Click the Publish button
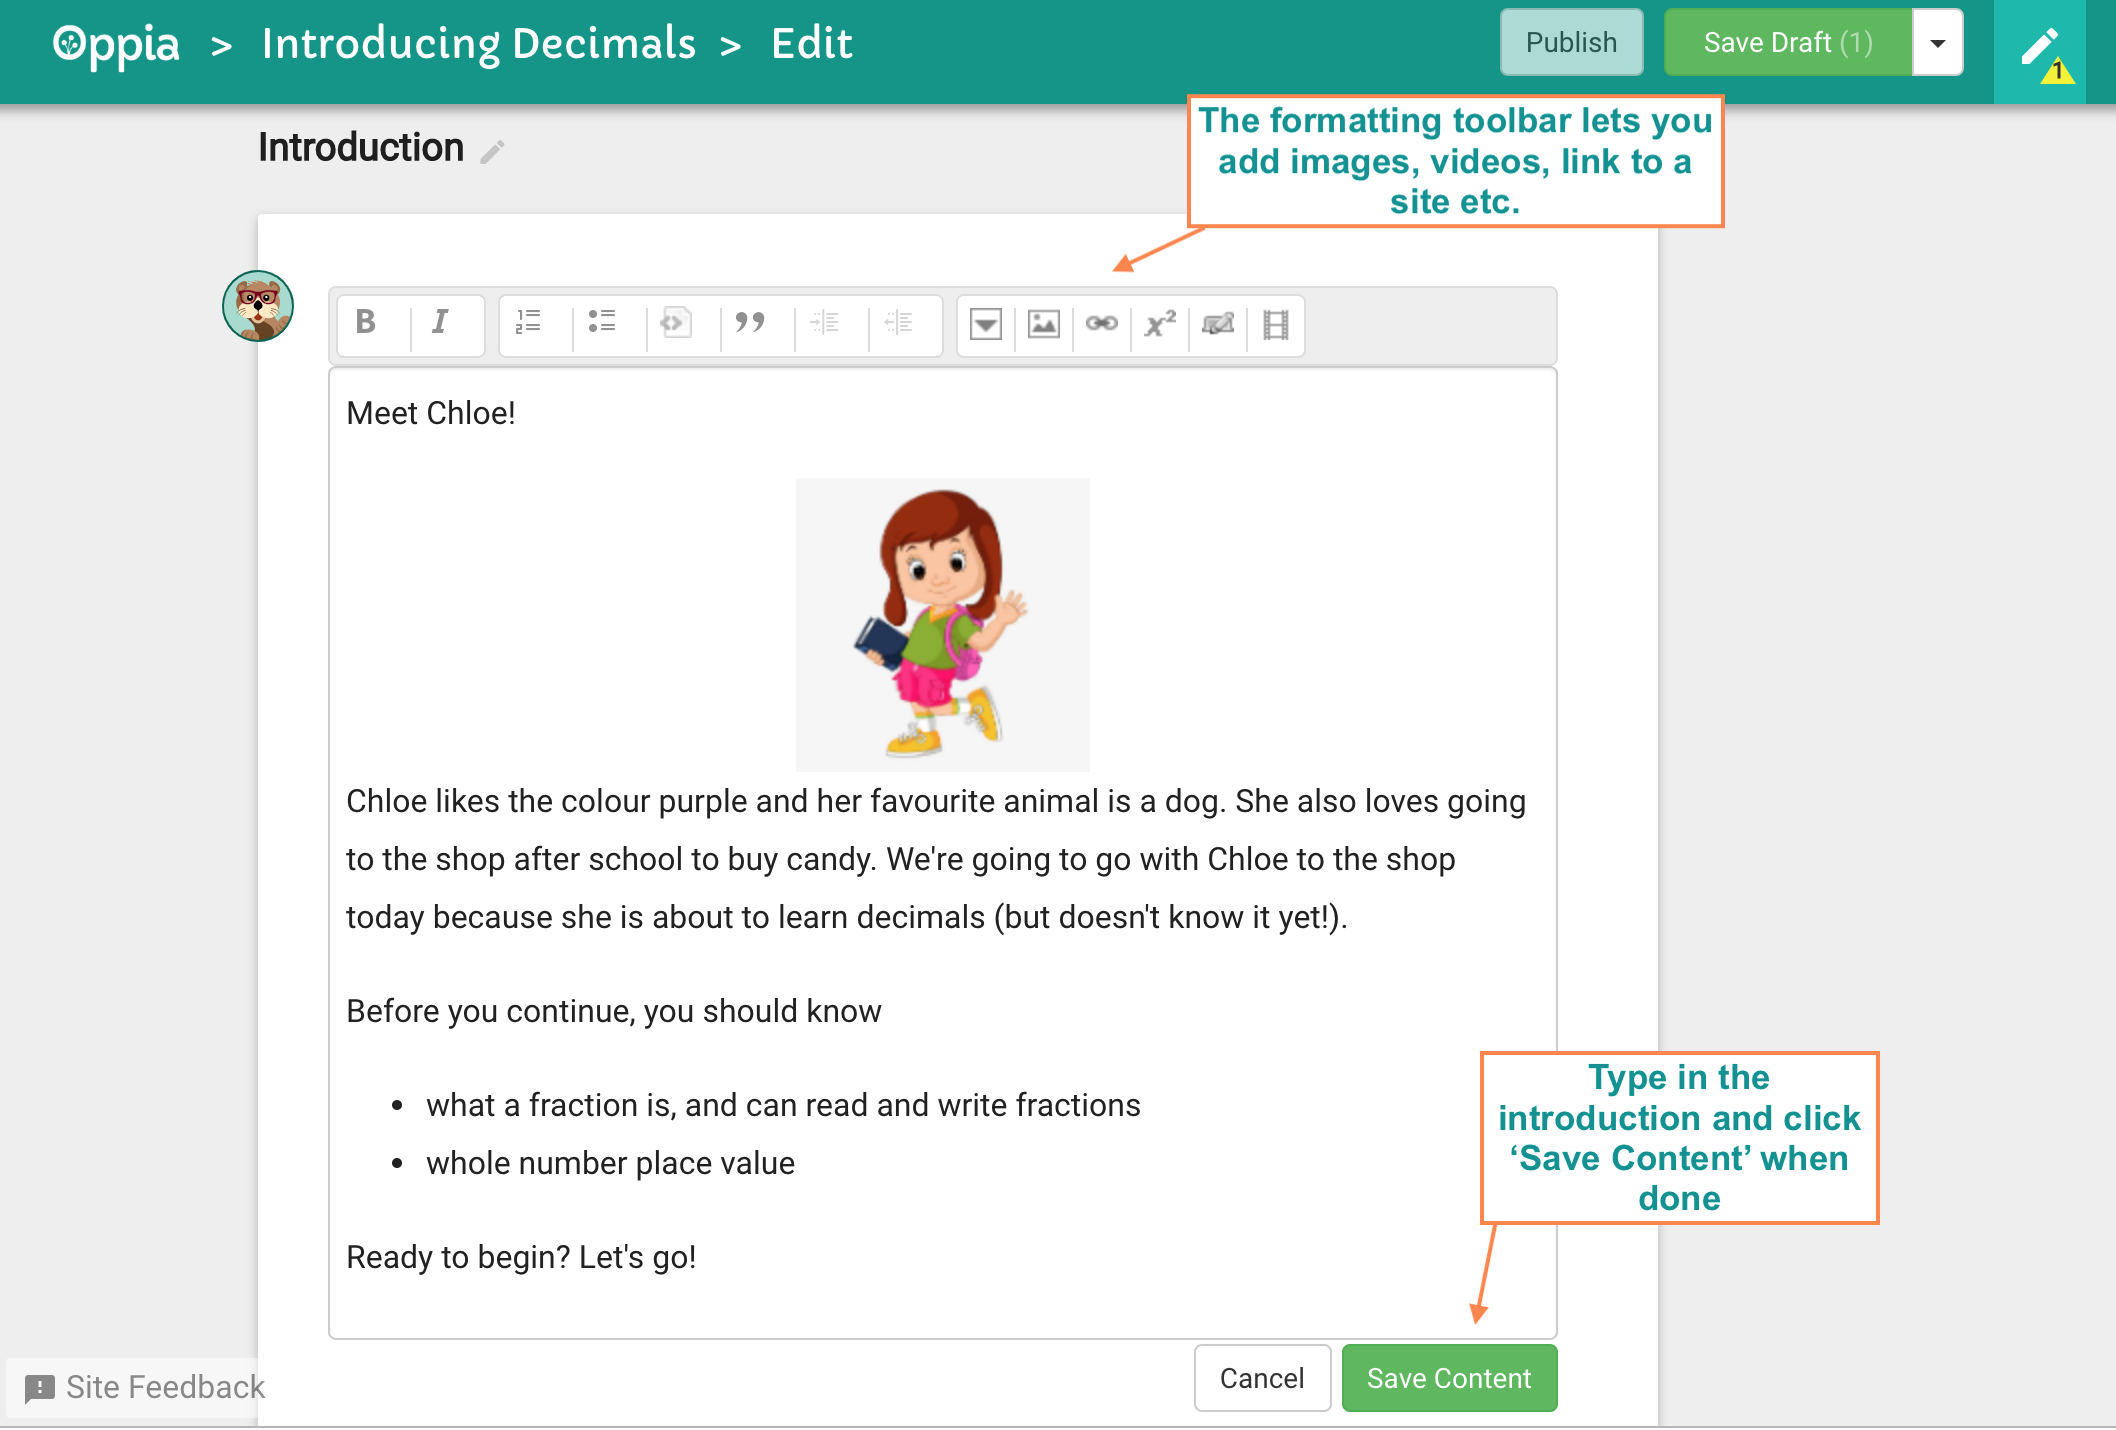This screenshot has width=2116, height=1430. coord(1571,42)
